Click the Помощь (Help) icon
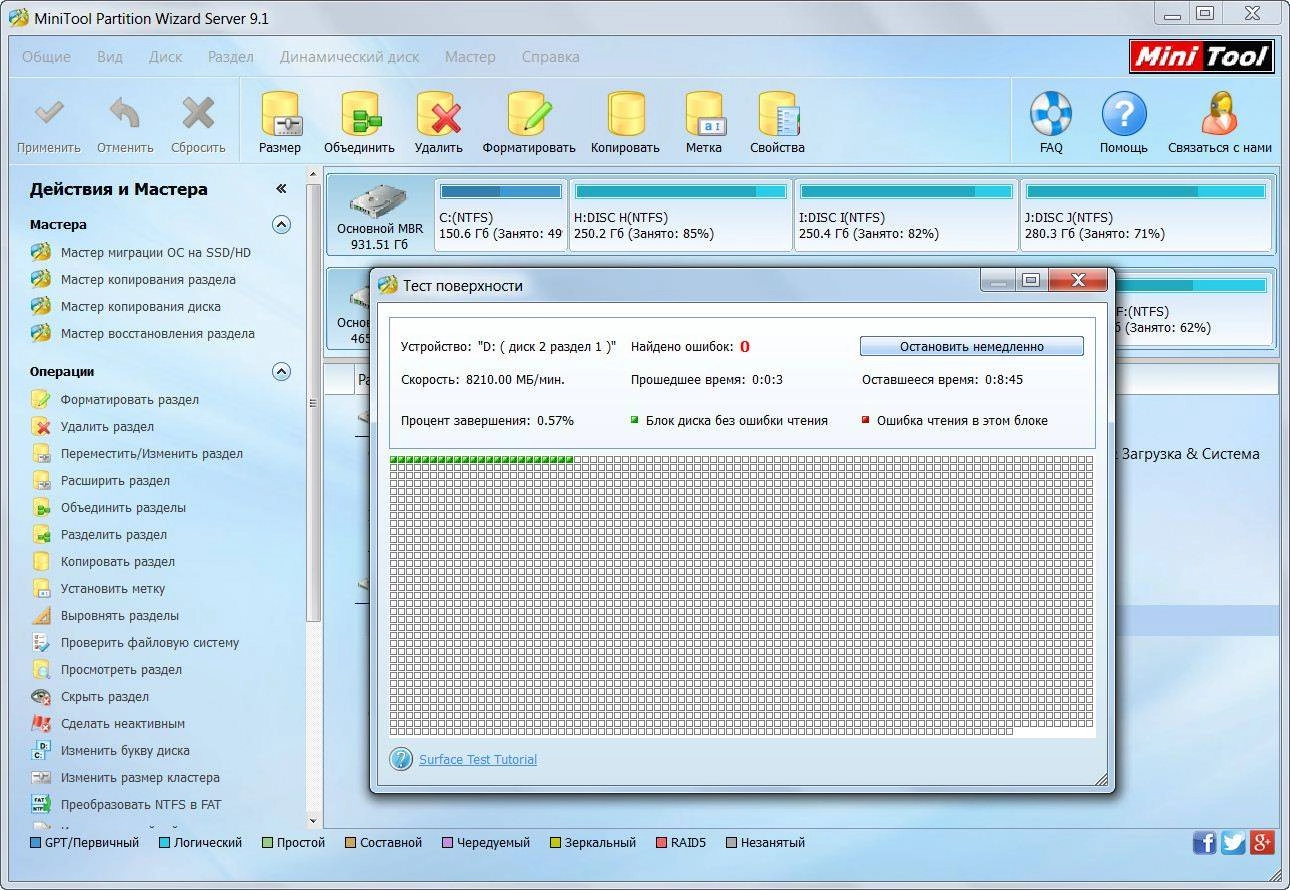 (1124, 114)
